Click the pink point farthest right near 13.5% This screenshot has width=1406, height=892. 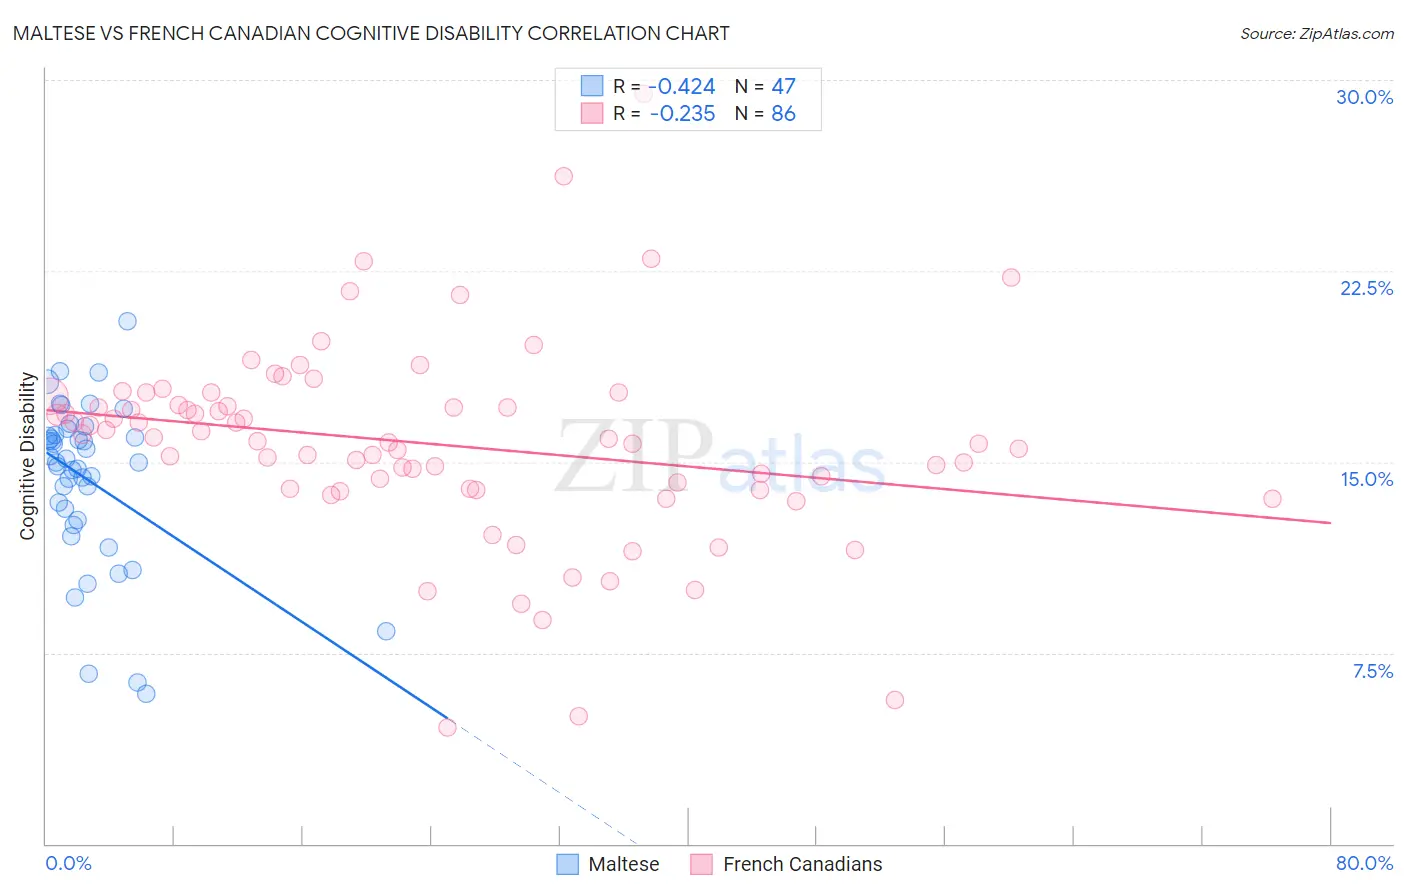[1272, 498]
